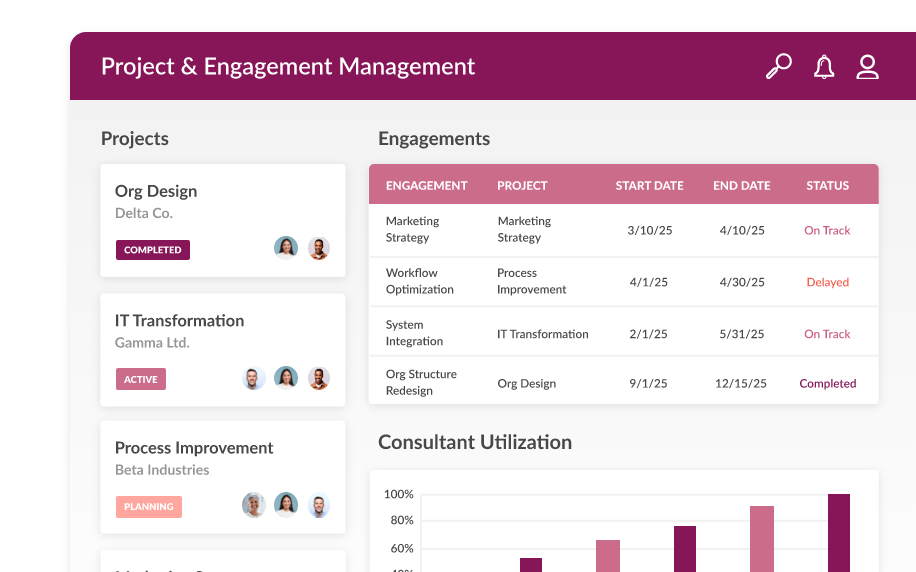Click start date 9/1/25
This screenshot has width=916, height=572.
coord(648,383)
